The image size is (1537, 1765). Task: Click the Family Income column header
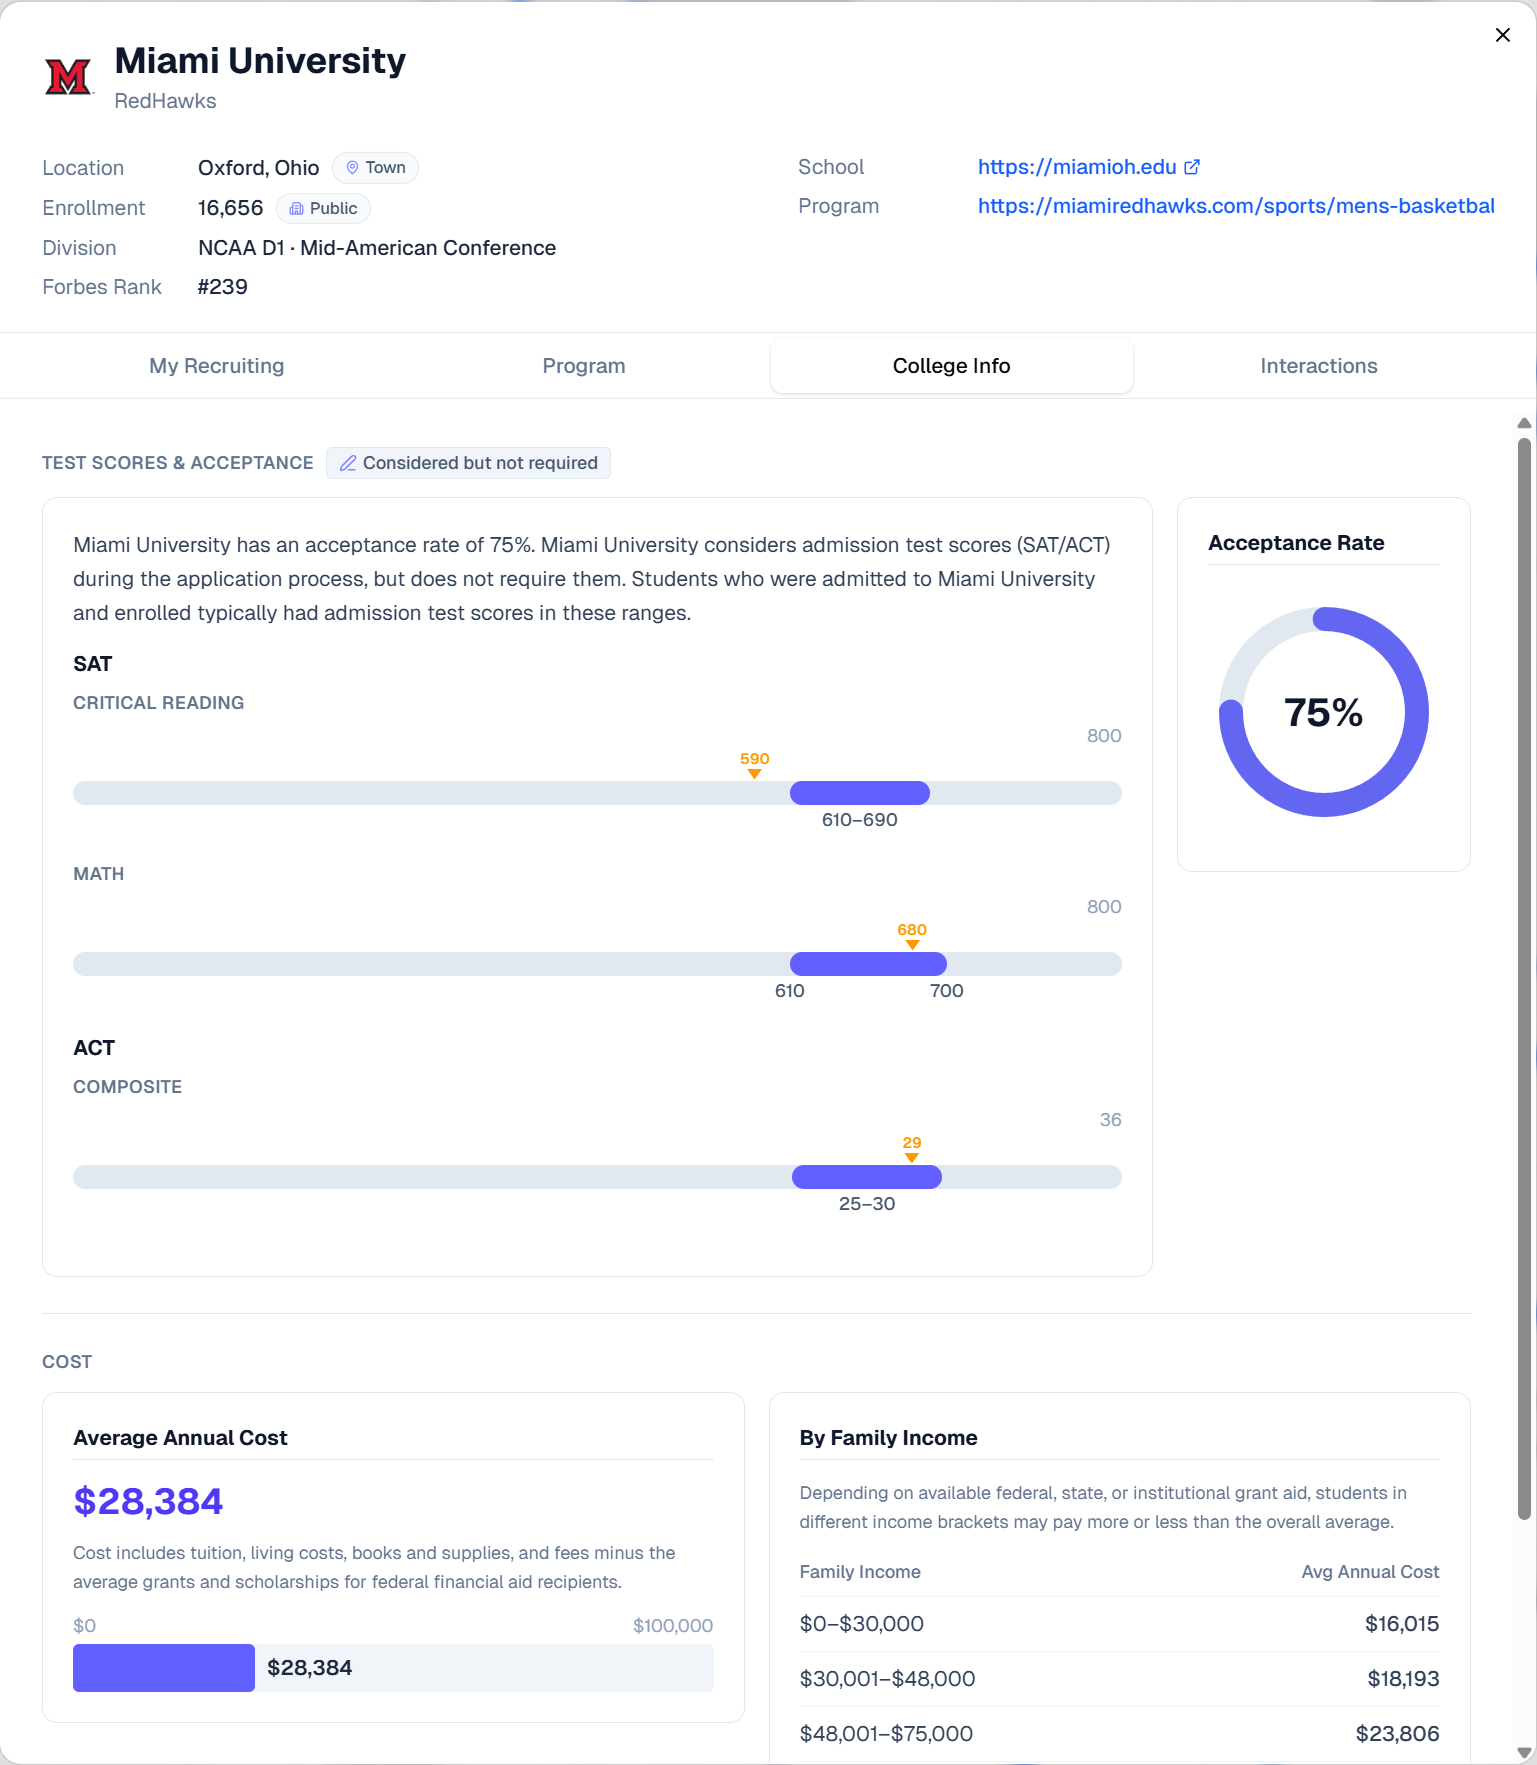[x=860, y=1572]
